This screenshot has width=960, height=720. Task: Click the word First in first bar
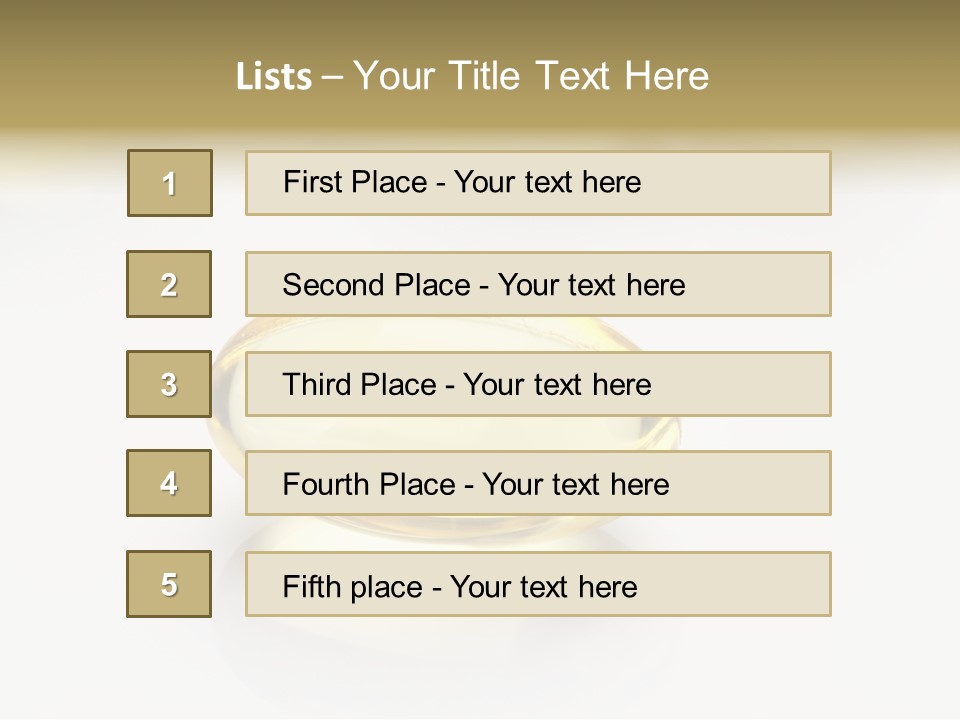[310, 182]
